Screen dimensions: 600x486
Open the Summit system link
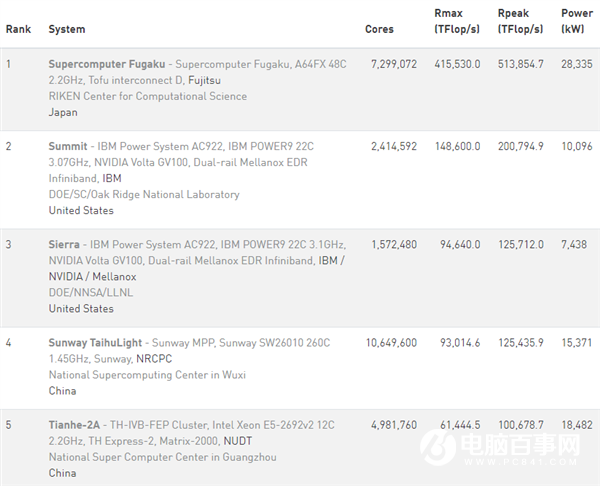(x=69, y=146)
